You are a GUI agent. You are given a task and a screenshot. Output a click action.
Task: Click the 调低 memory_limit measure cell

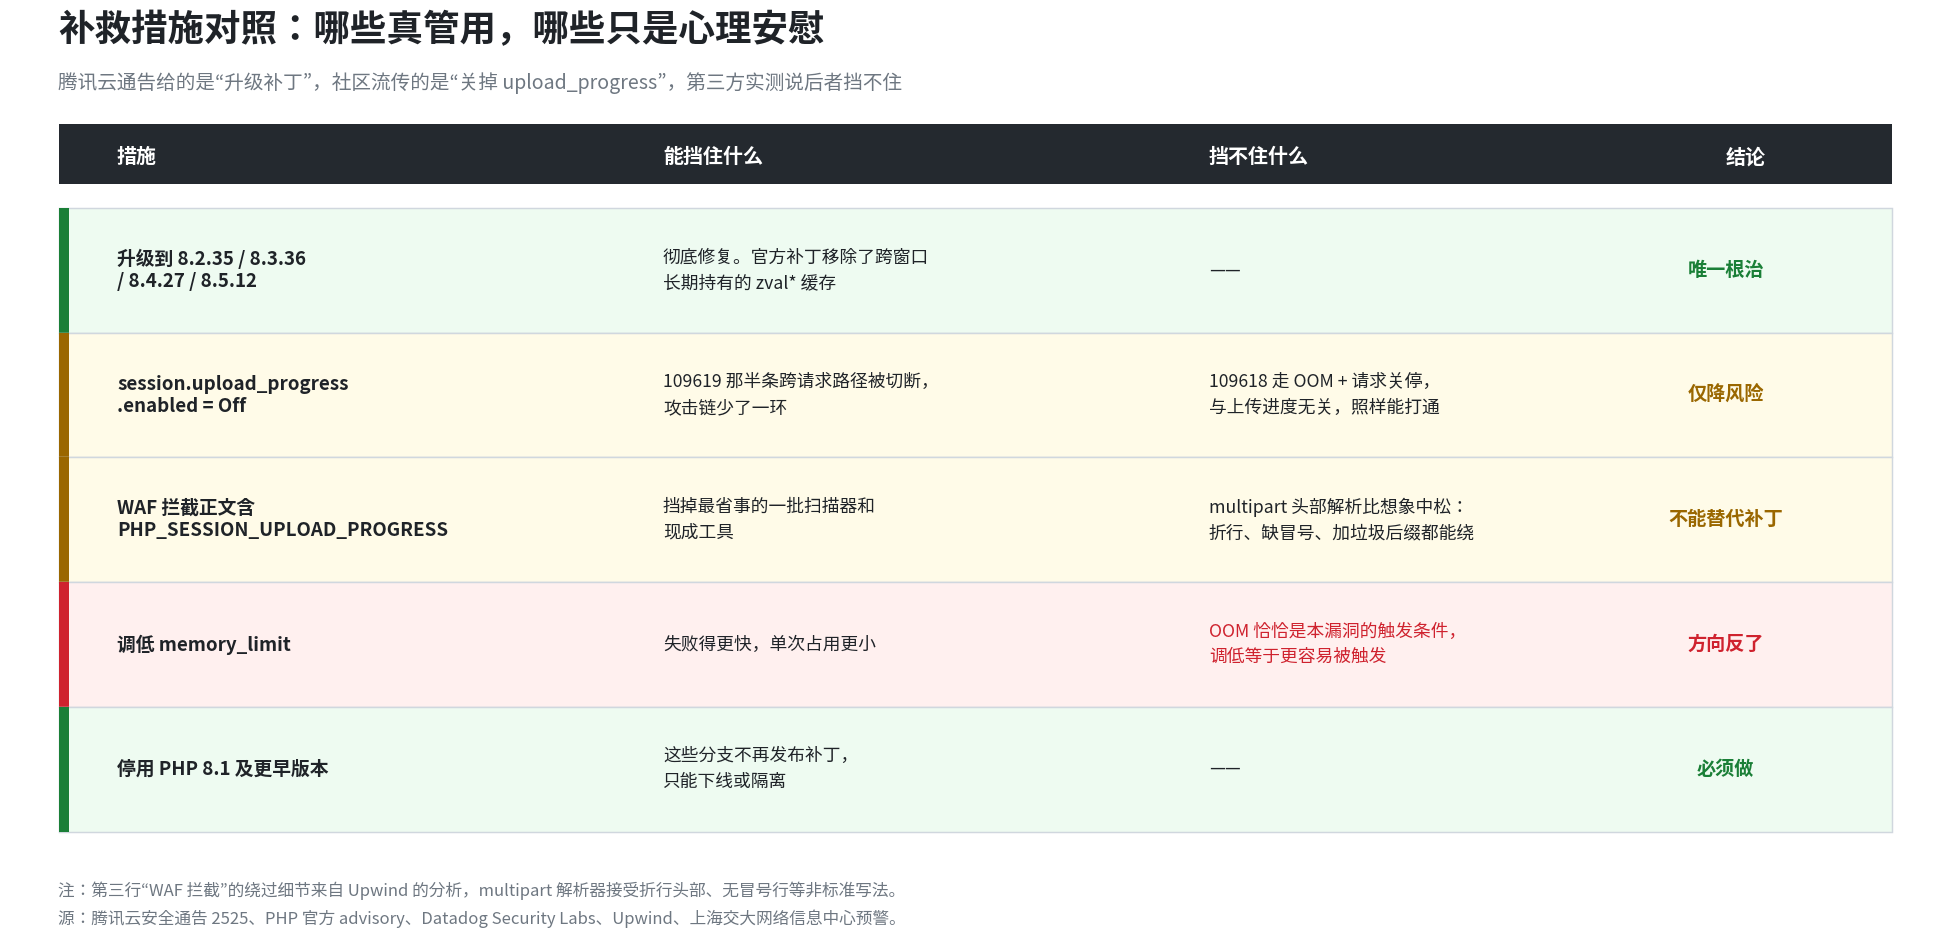(x=204, y=644)
